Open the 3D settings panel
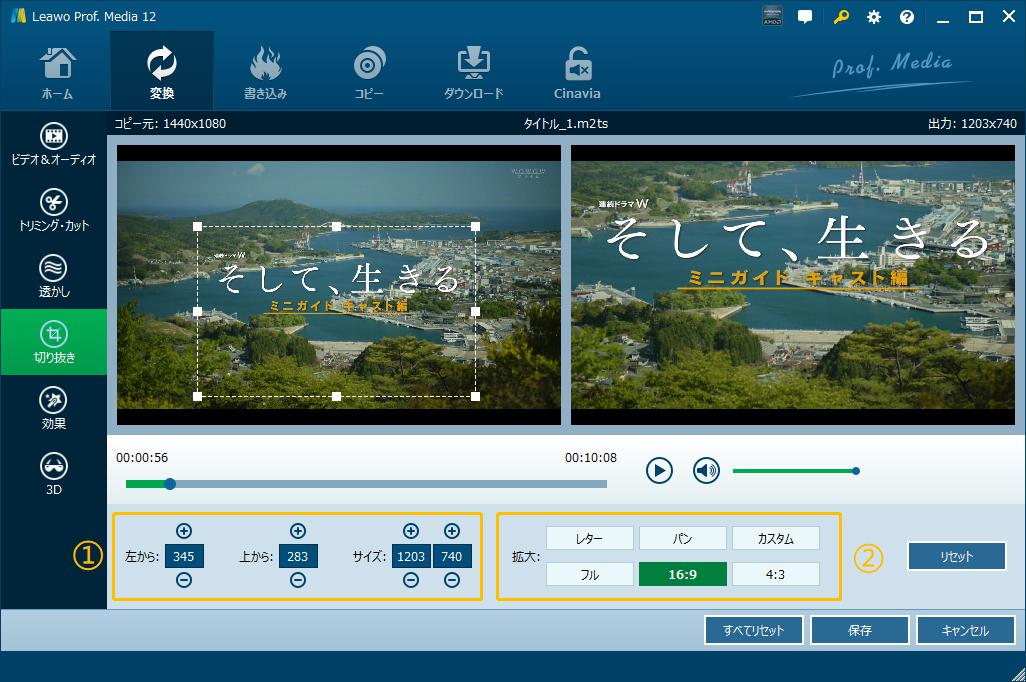 point(54,474)
